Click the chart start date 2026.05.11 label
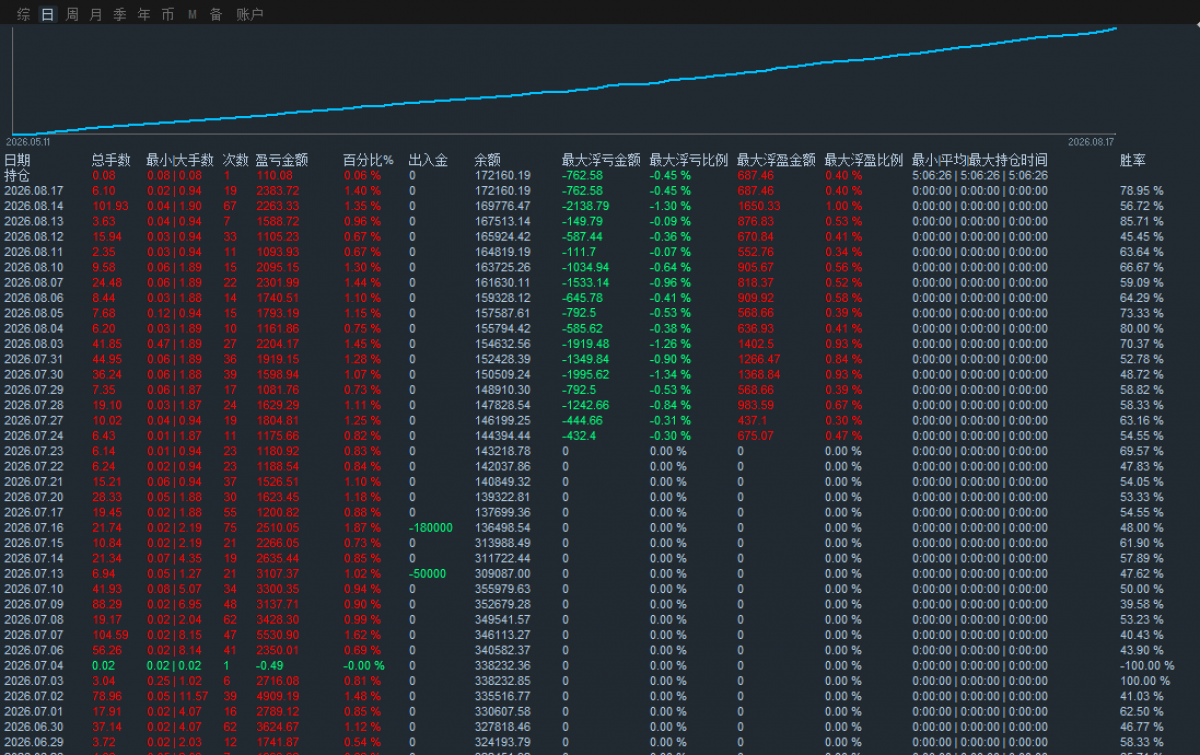The width and height of the screenshot is (1200, 755). [27, 142]
